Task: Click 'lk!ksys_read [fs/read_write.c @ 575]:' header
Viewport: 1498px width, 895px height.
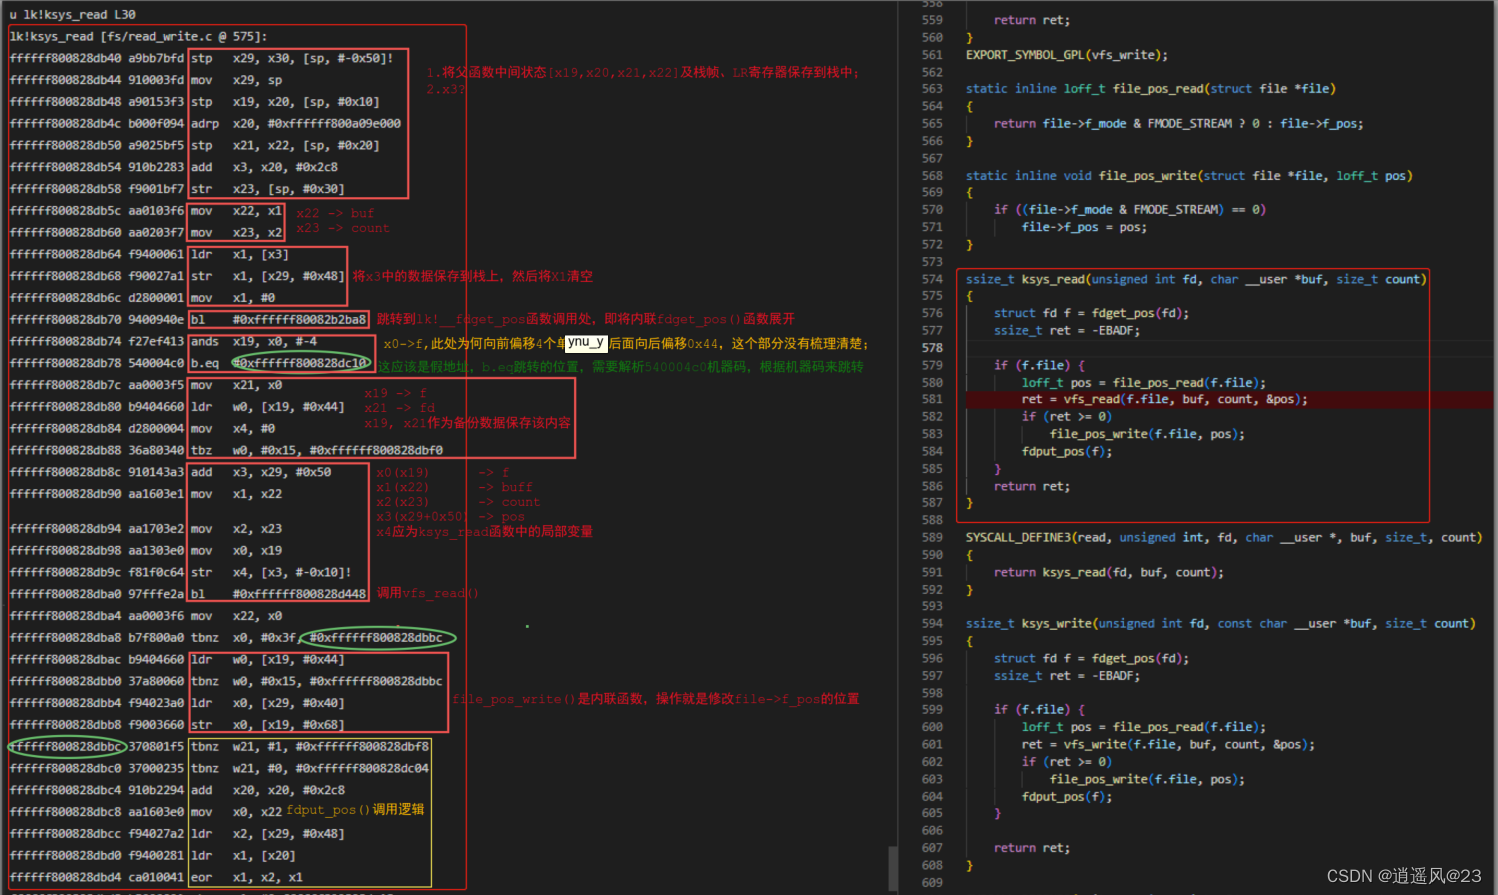Action: 138,37
